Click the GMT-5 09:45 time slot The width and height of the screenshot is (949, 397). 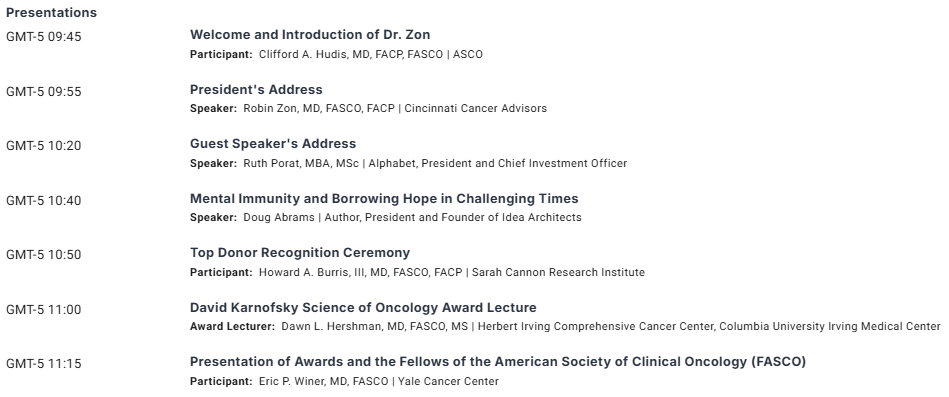tap(44, 37)
